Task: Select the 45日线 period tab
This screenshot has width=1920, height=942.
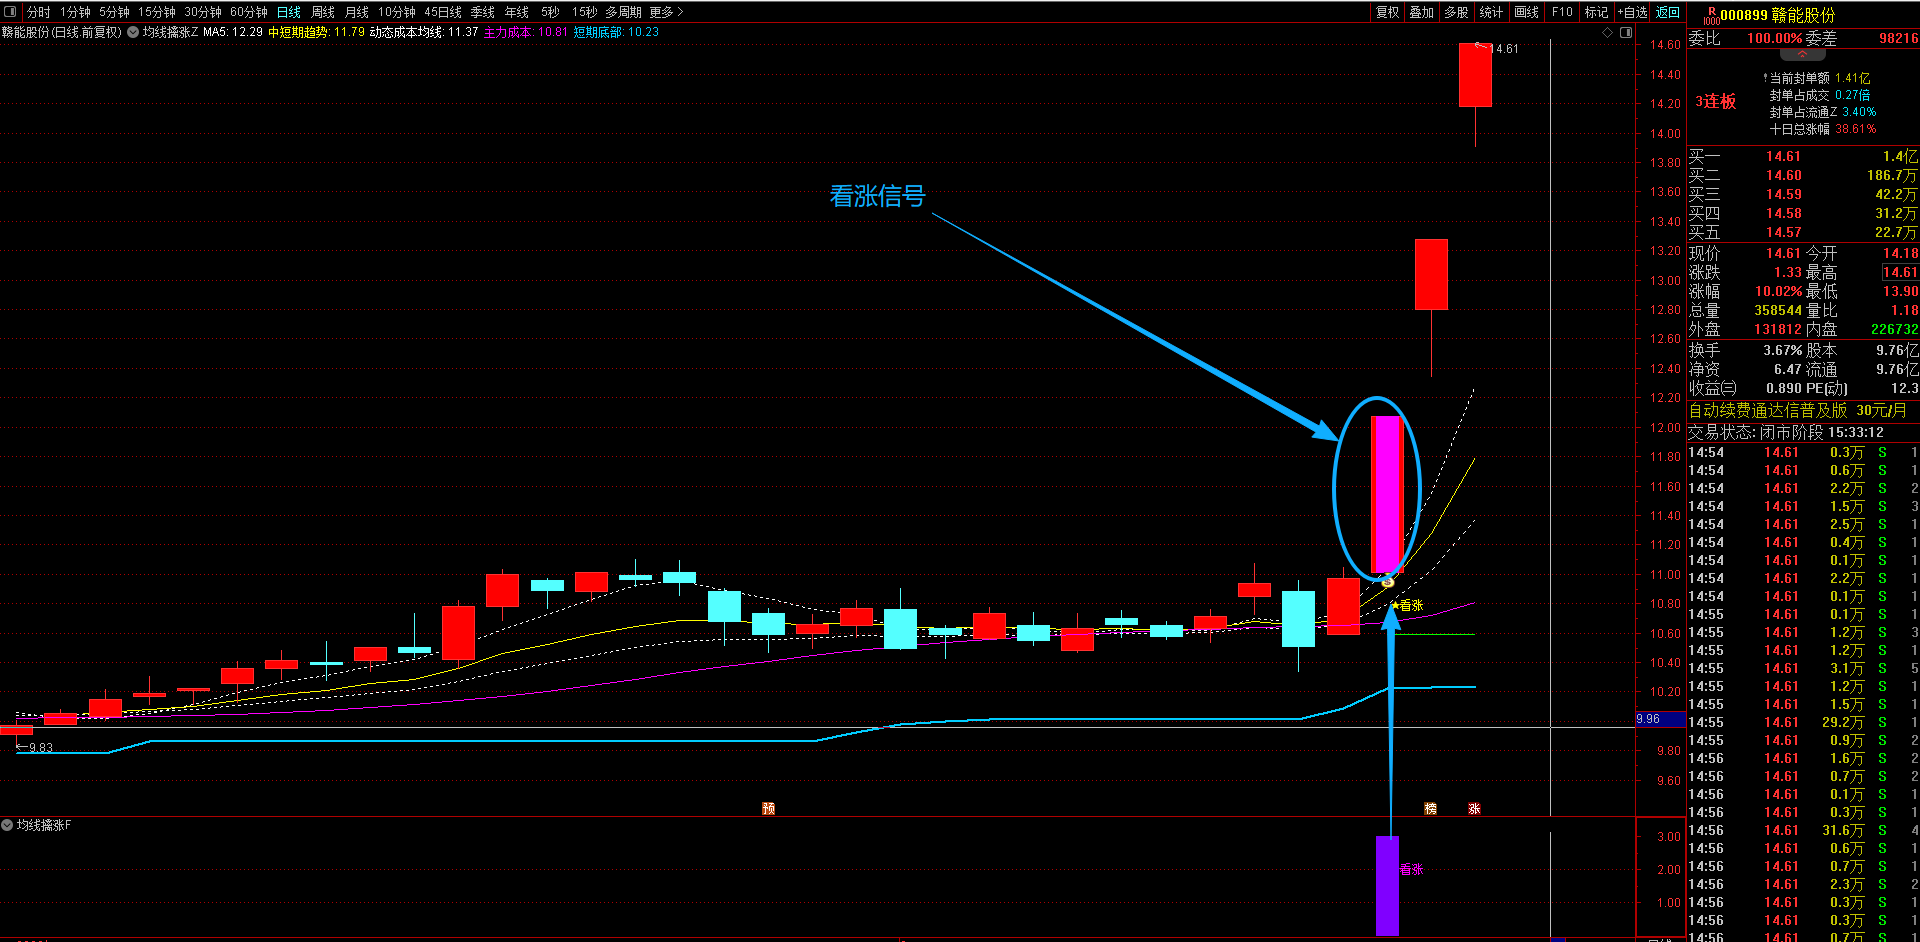Action: tap(443, 12)
